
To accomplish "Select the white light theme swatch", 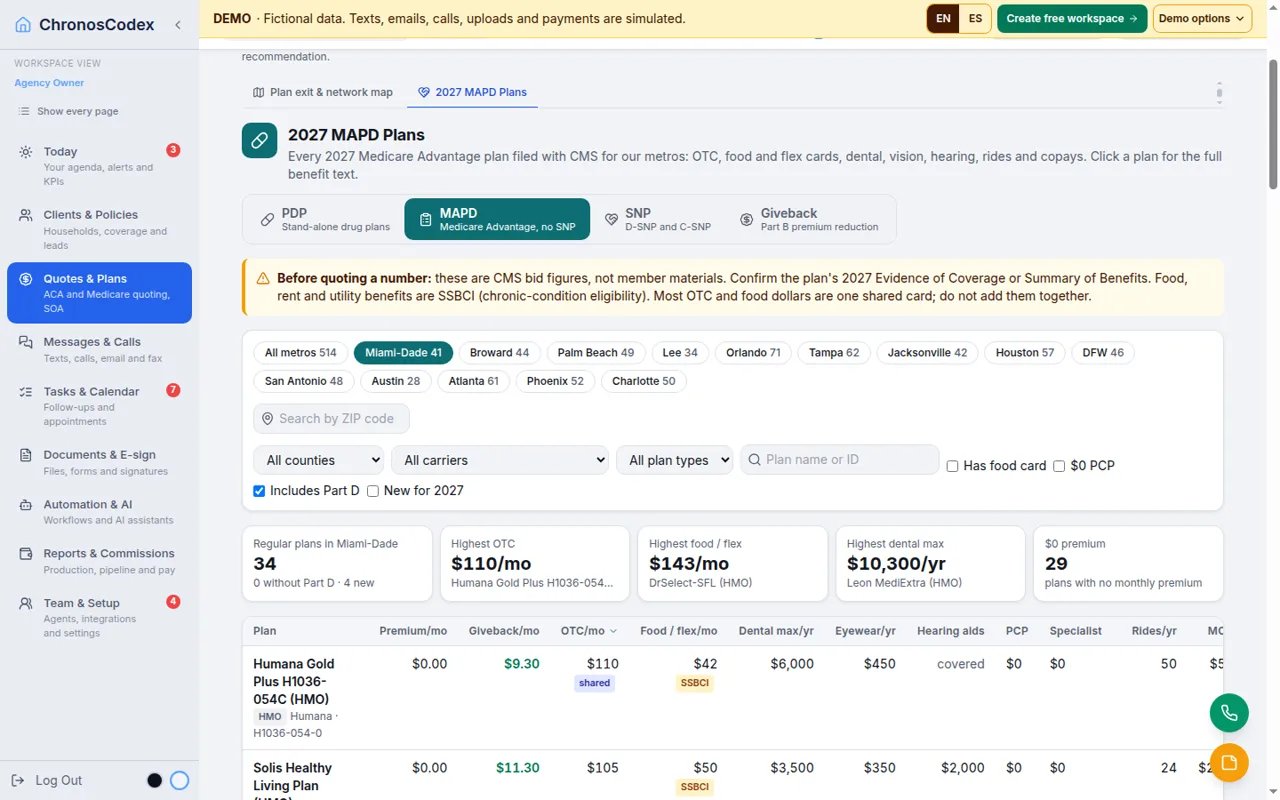I will click(180, 781).
